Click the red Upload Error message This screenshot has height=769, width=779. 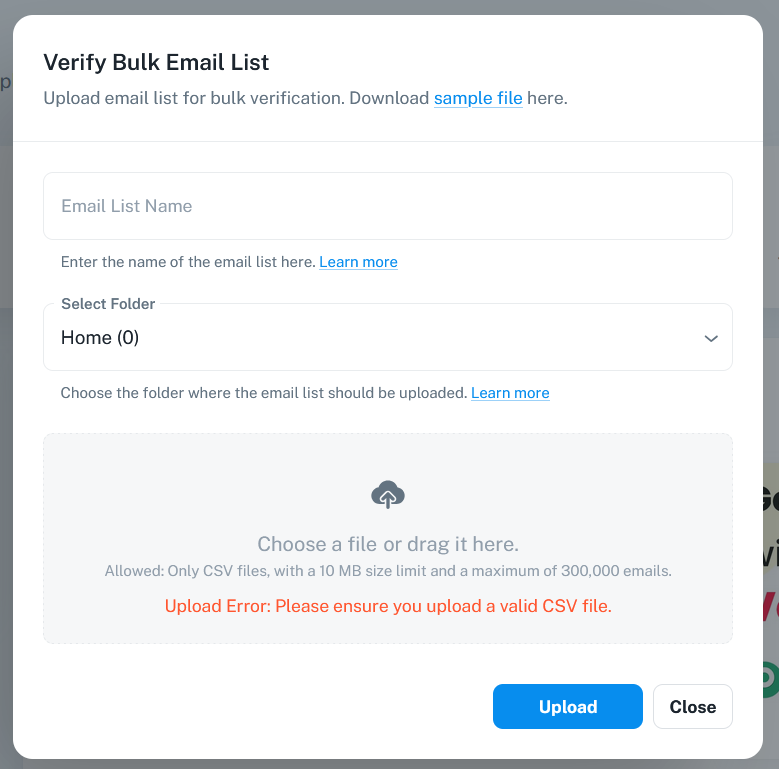(388, 605)
